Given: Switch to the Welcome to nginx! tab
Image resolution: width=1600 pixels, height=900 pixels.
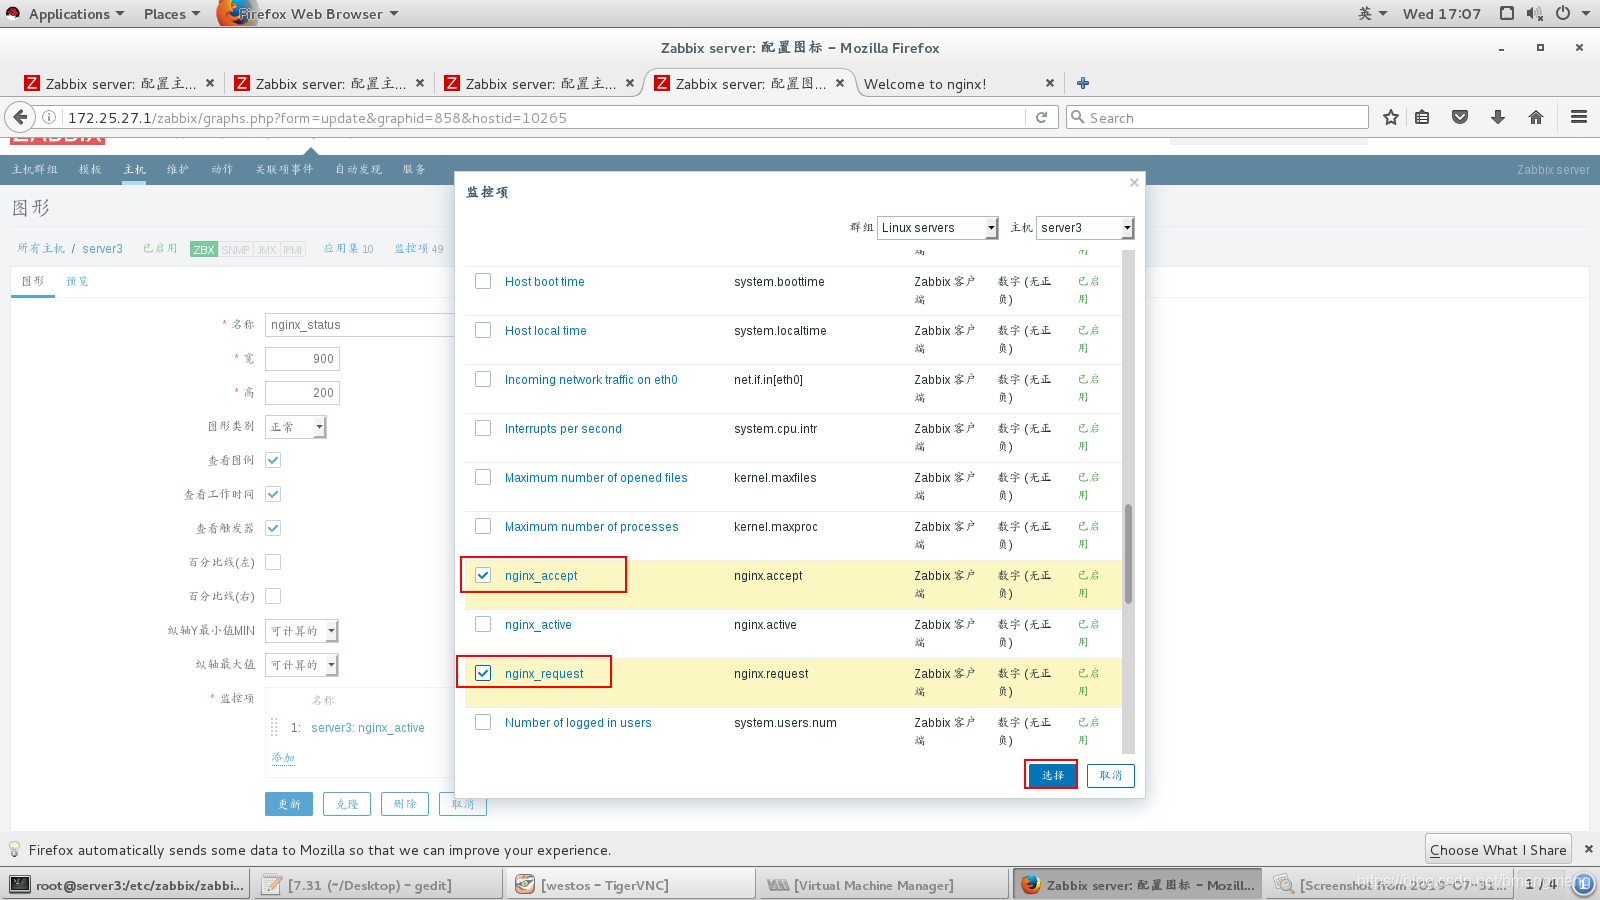Looking at the screenshot, I should pos(925,83).
